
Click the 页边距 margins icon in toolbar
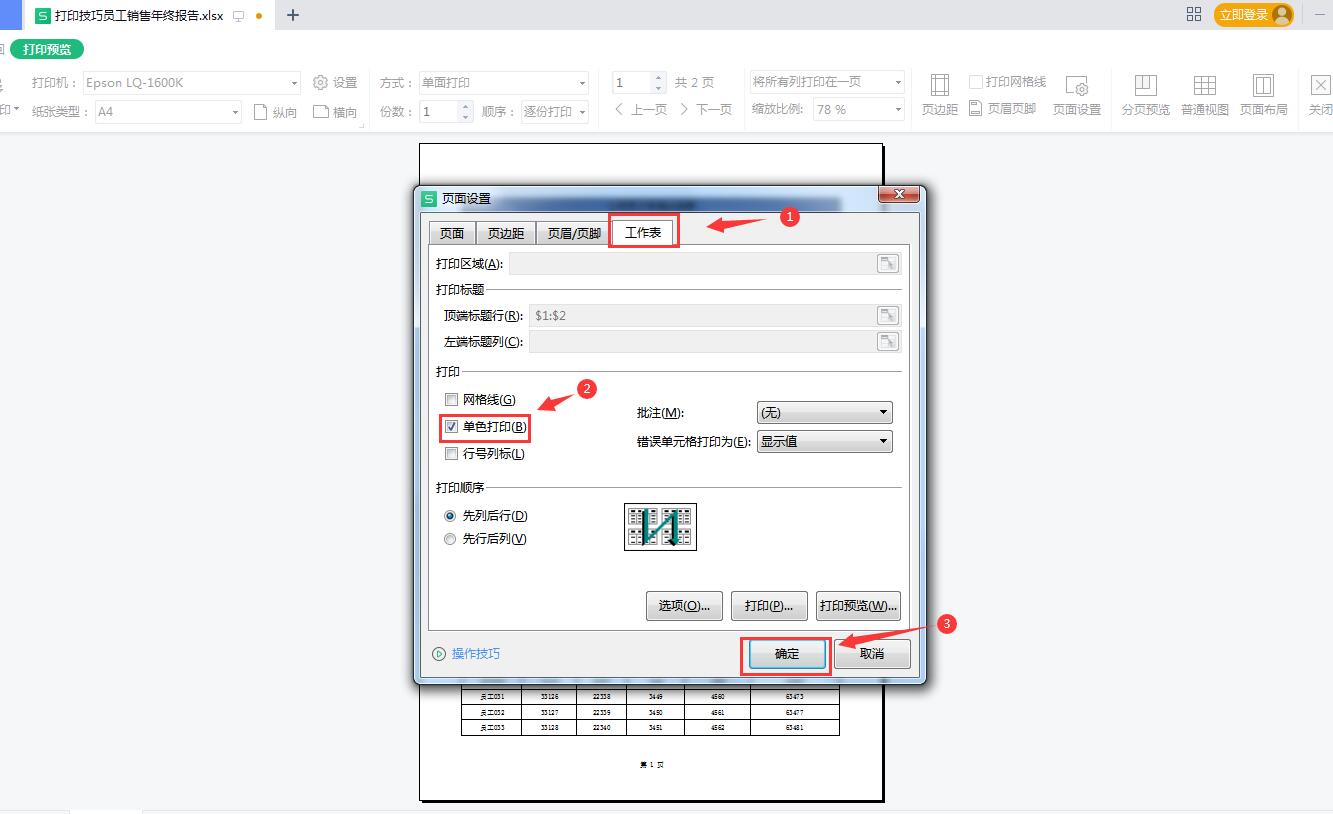(x=939, y=94)
